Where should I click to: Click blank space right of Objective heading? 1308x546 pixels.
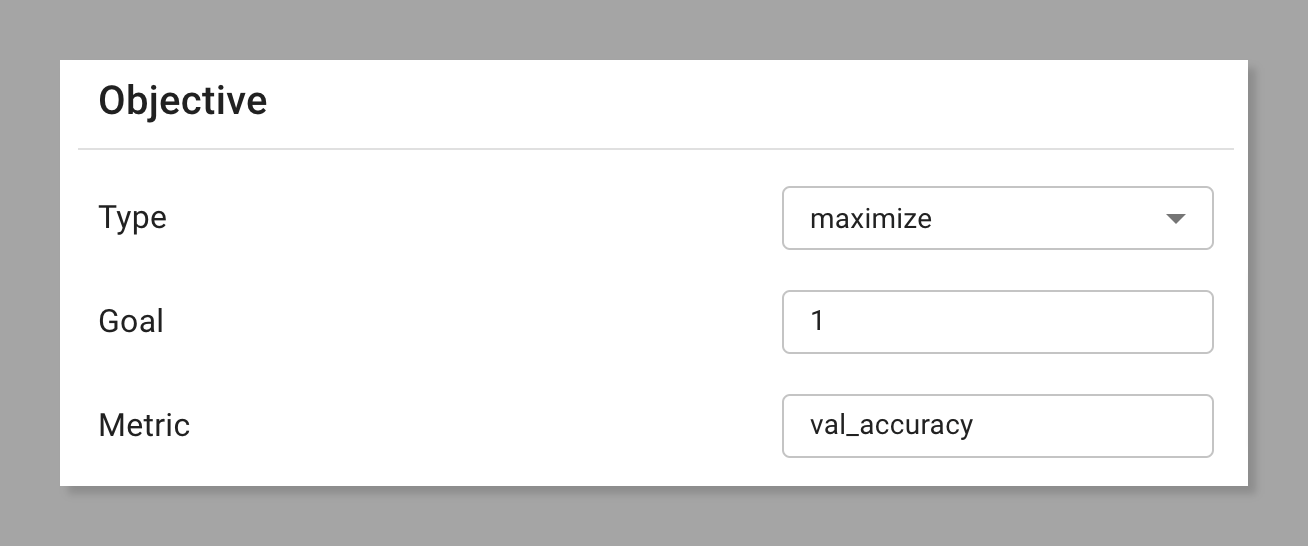(x=750, y=101)
